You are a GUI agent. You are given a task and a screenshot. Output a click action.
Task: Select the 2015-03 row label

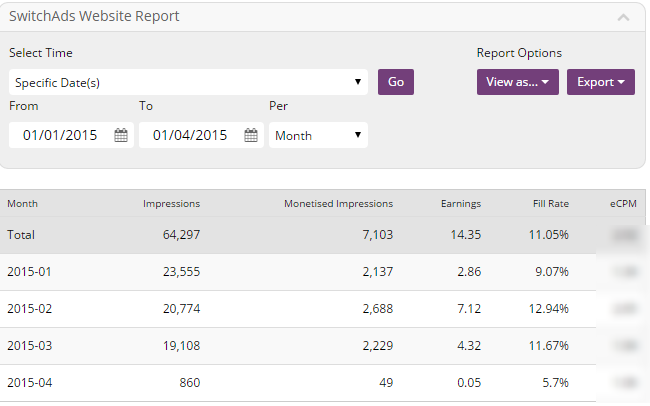(29, 345)
